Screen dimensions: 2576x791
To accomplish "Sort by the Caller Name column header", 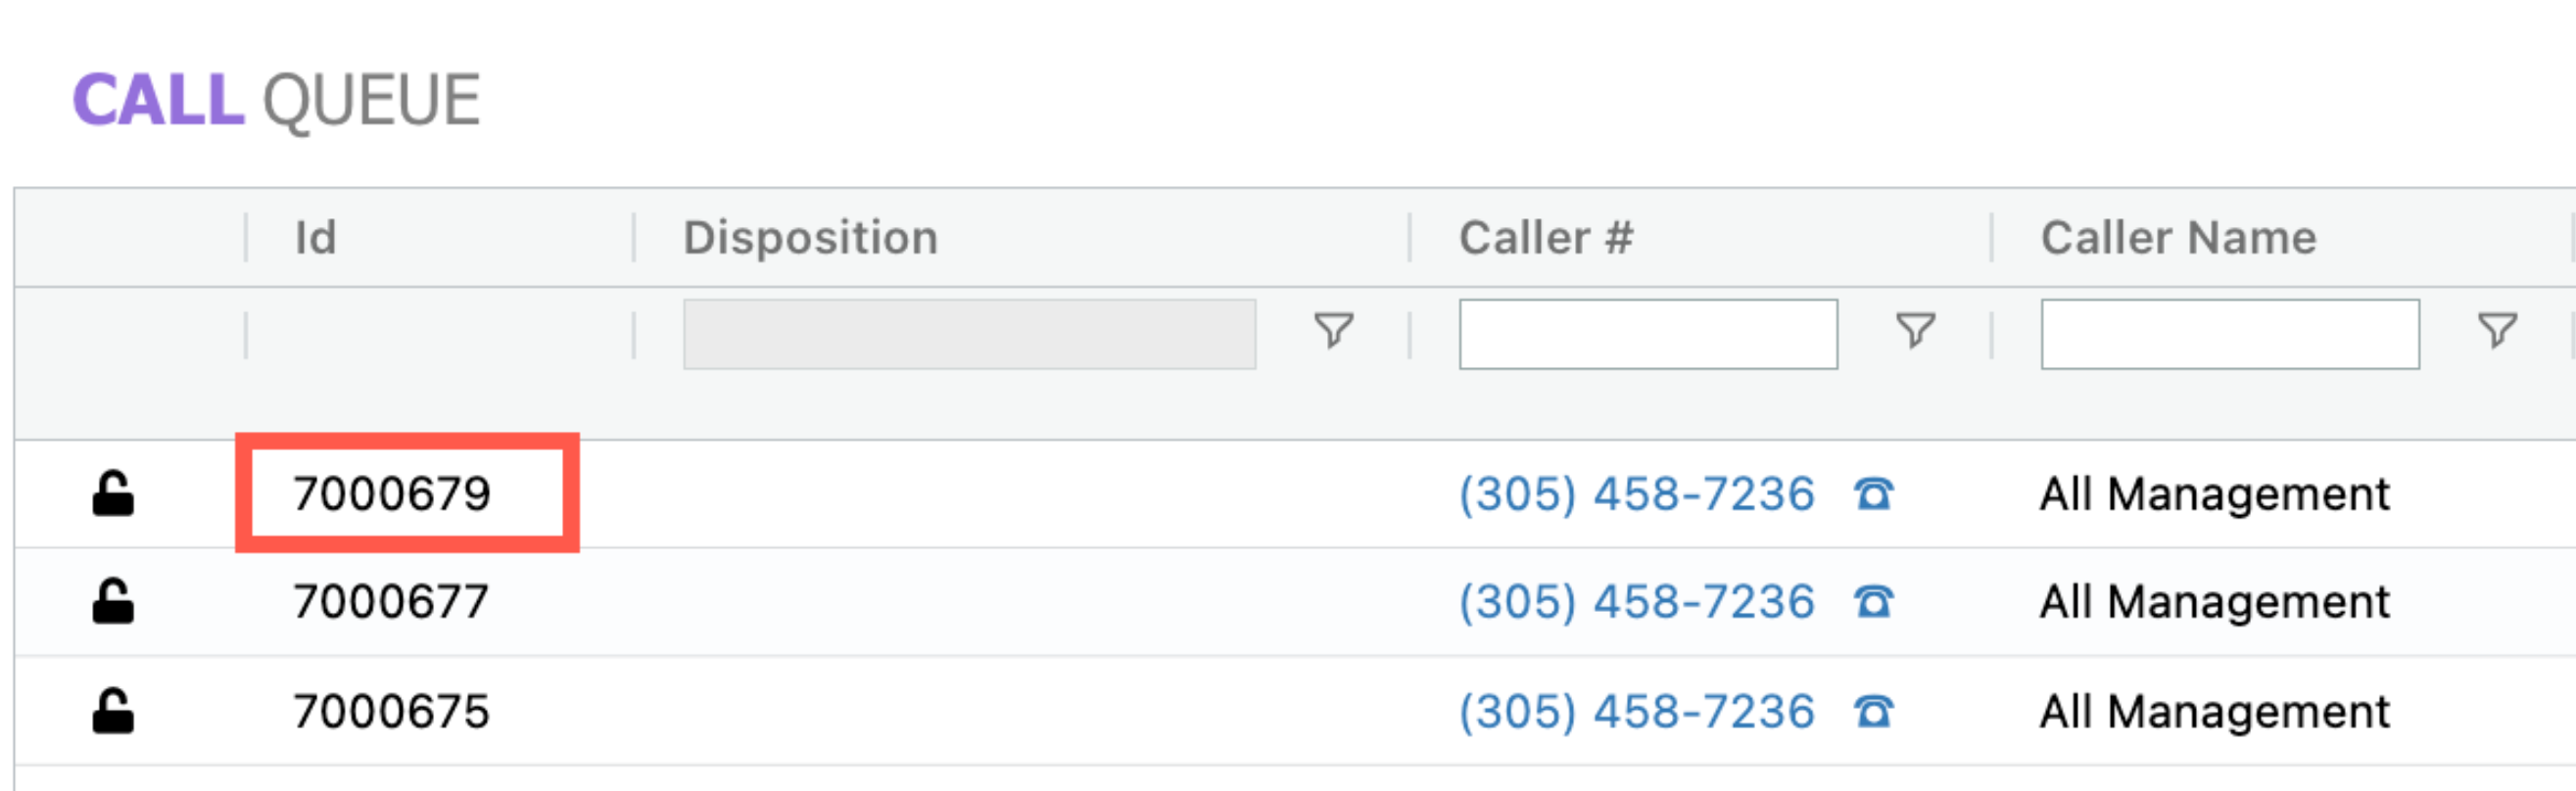I will [x=2179, y=238].
